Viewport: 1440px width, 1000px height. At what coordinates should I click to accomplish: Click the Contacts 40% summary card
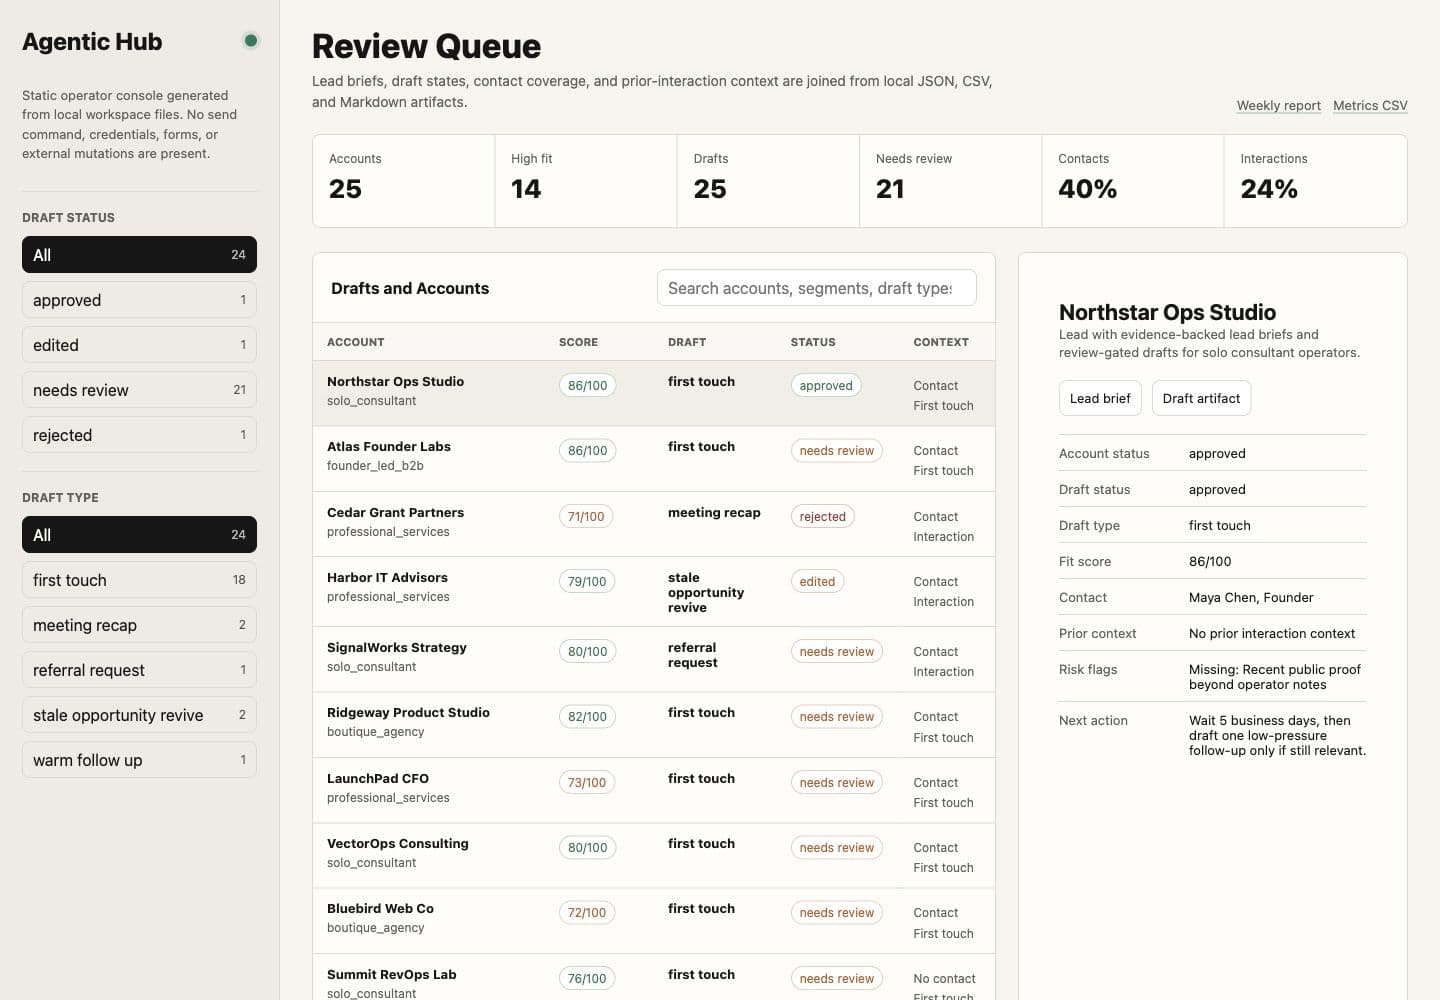click(1133, 181)
